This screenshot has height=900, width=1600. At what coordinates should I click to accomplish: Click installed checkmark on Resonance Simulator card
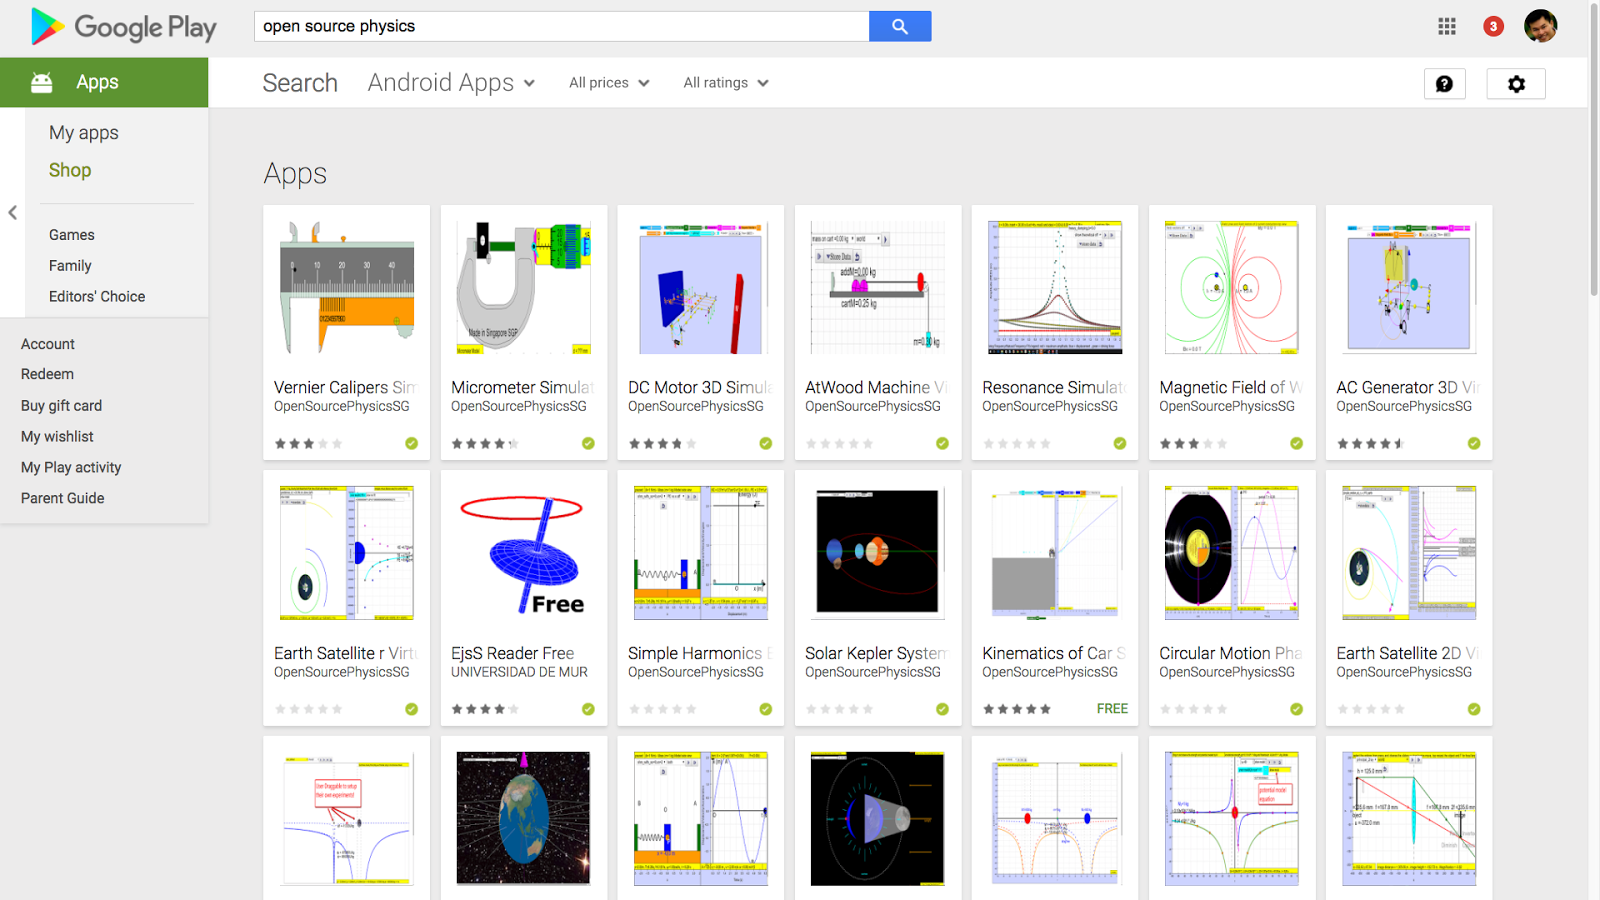tap(1119, 443)
